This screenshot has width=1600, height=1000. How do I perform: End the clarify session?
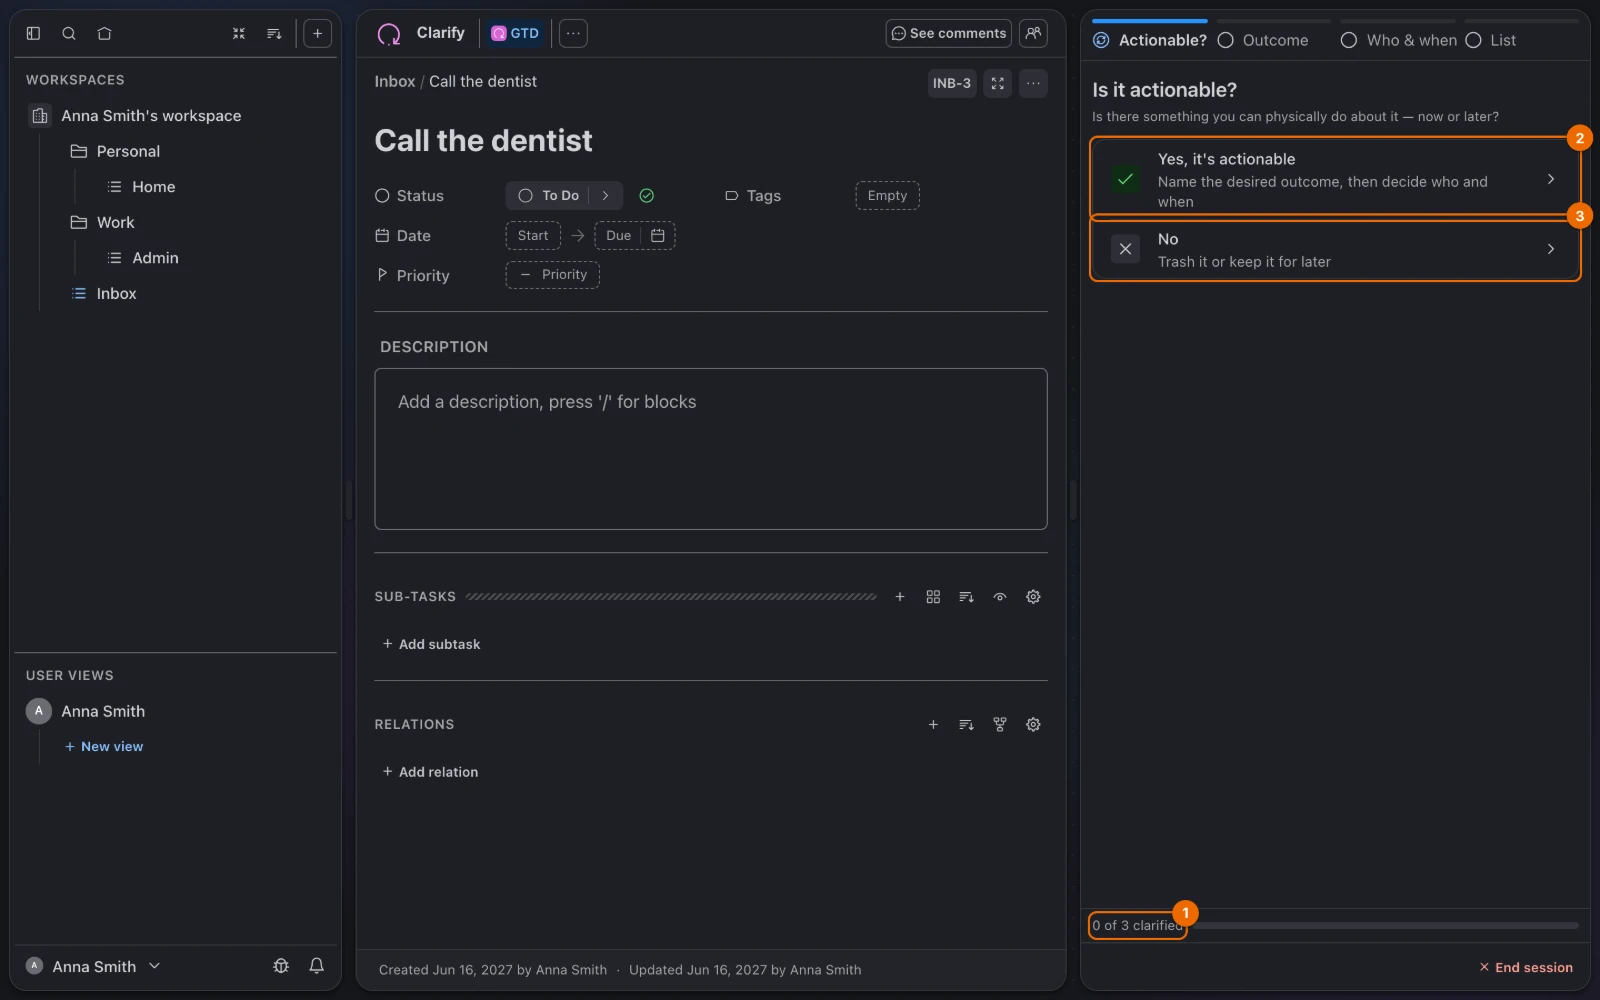1526,967
